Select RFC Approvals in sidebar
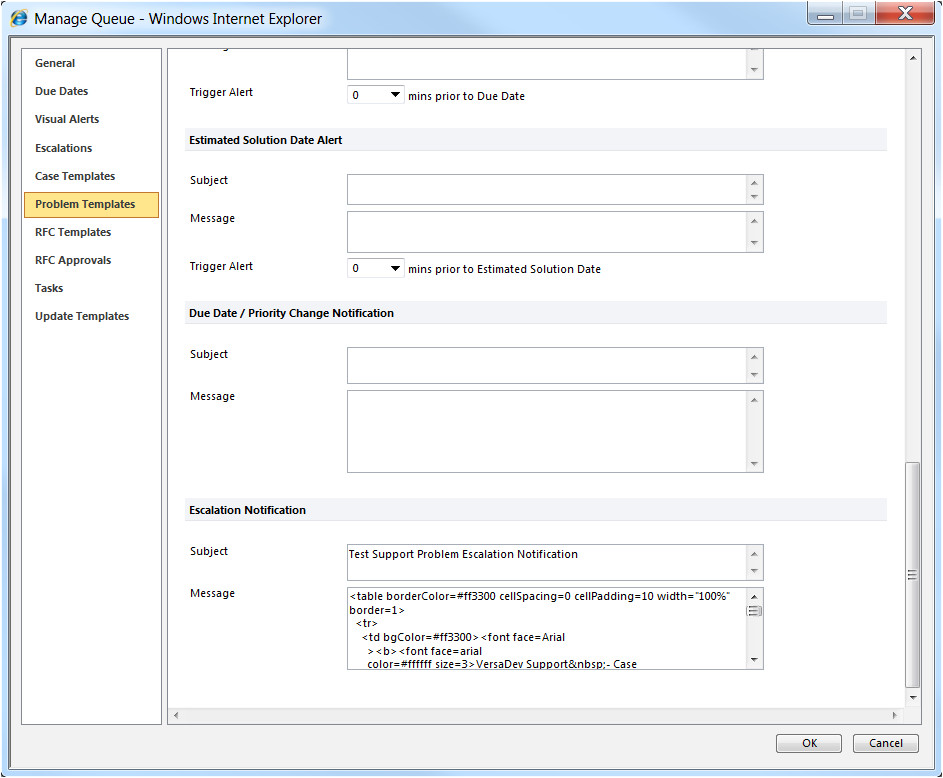This screenshot has height=778, width=943. (73, 260)
